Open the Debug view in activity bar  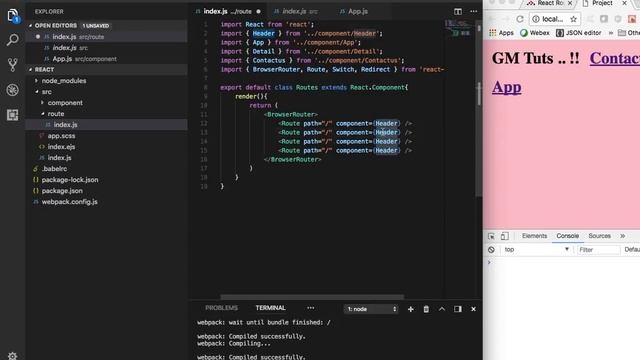pos(13,90)
